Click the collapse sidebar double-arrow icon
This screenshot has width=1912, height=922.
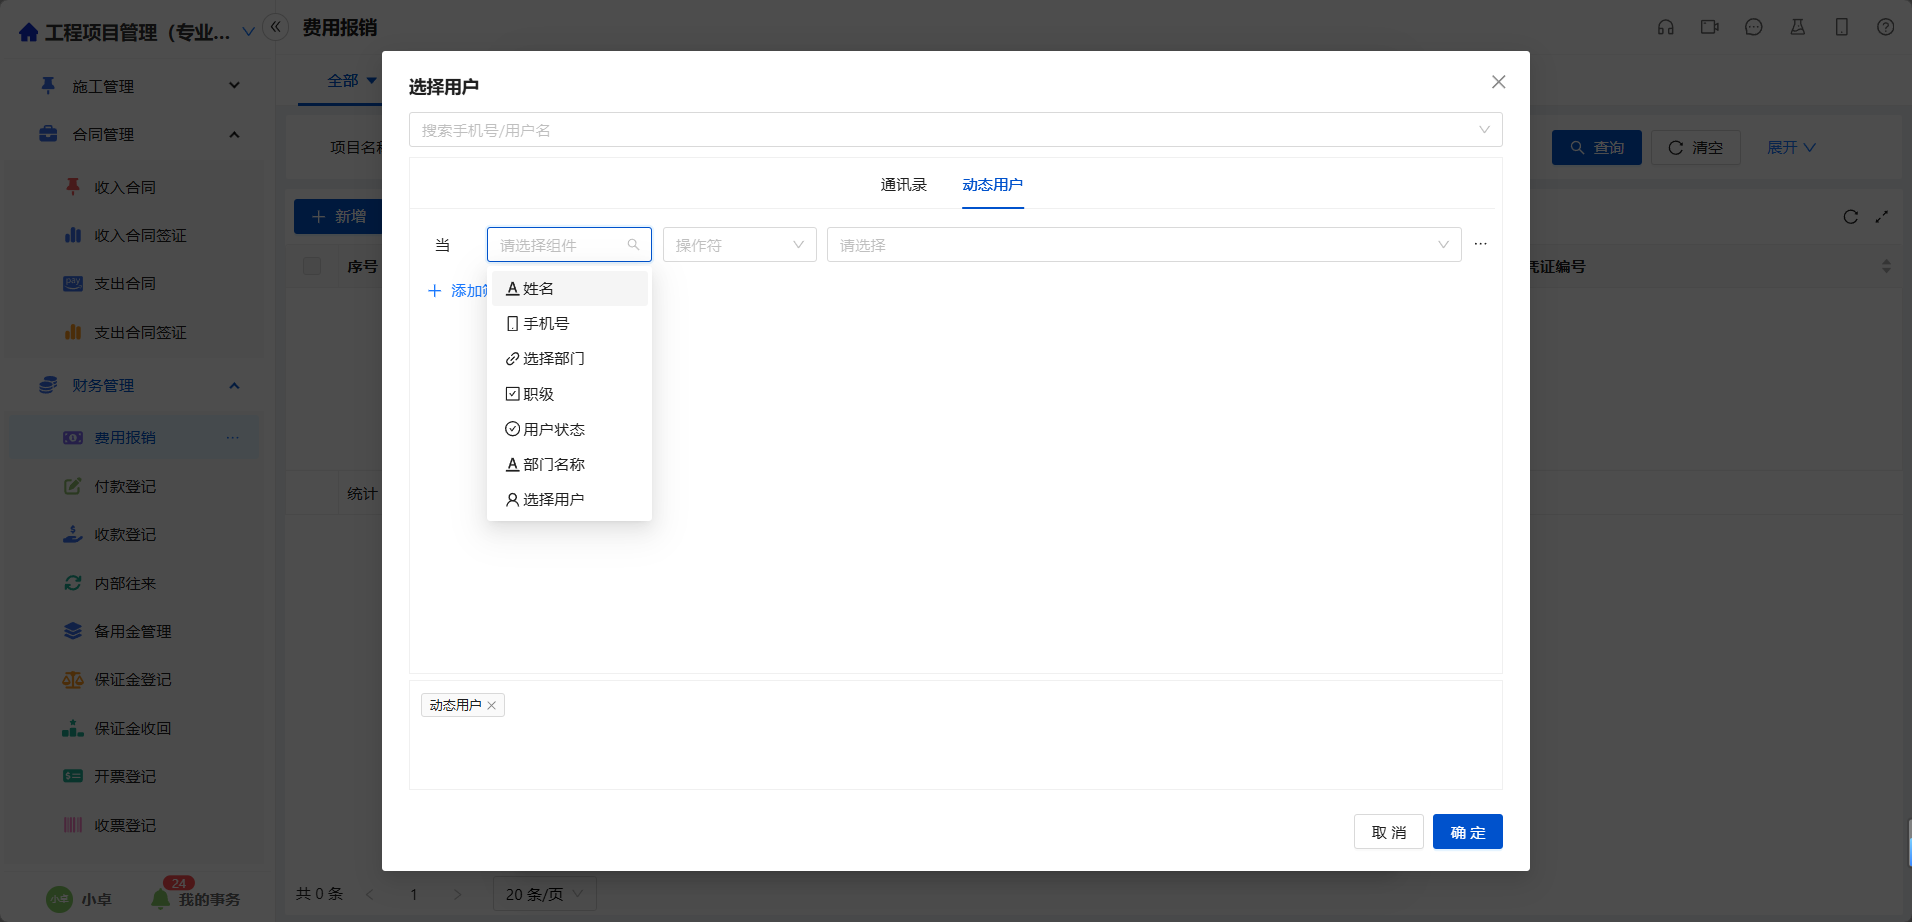[276, 27]
